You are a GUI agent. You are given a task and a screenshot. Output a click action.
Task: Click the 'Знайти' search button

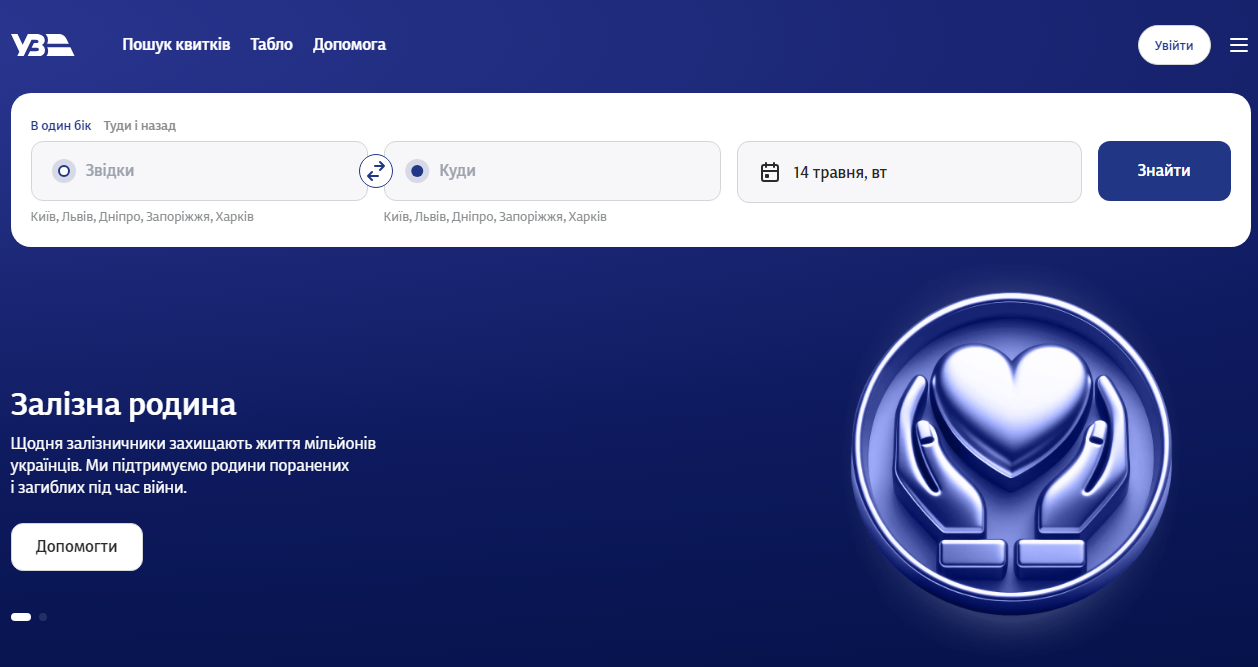click(x=1163, y=171)
